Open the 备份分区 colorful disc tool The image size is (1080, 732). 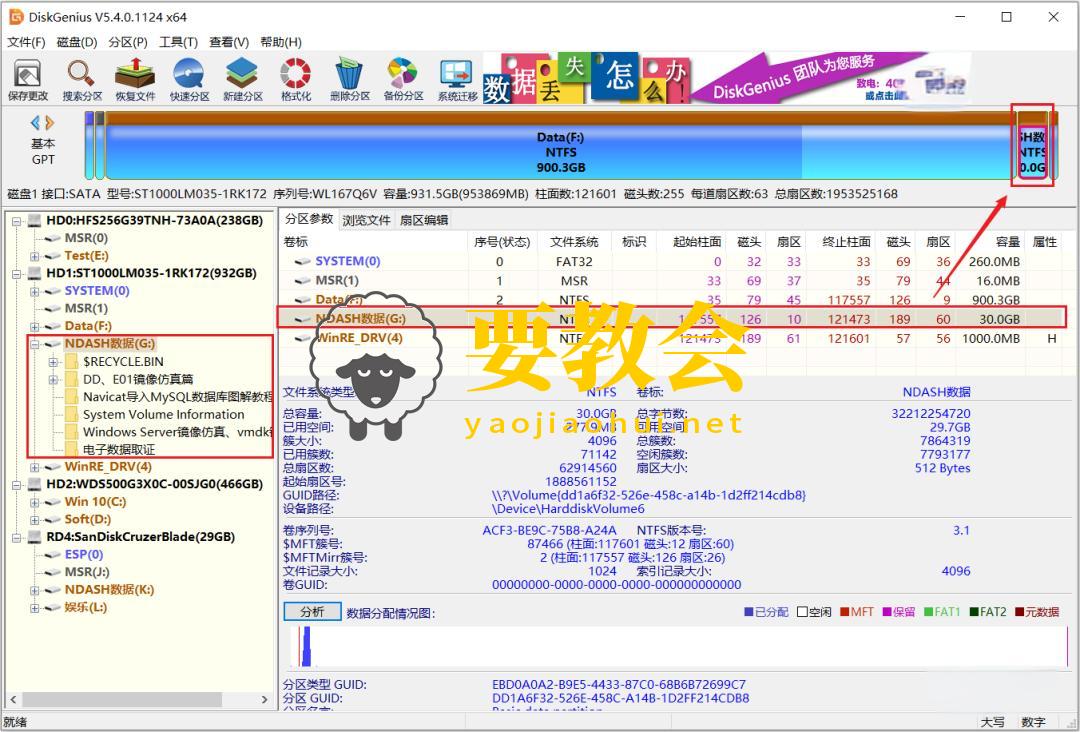click(404, 79)
